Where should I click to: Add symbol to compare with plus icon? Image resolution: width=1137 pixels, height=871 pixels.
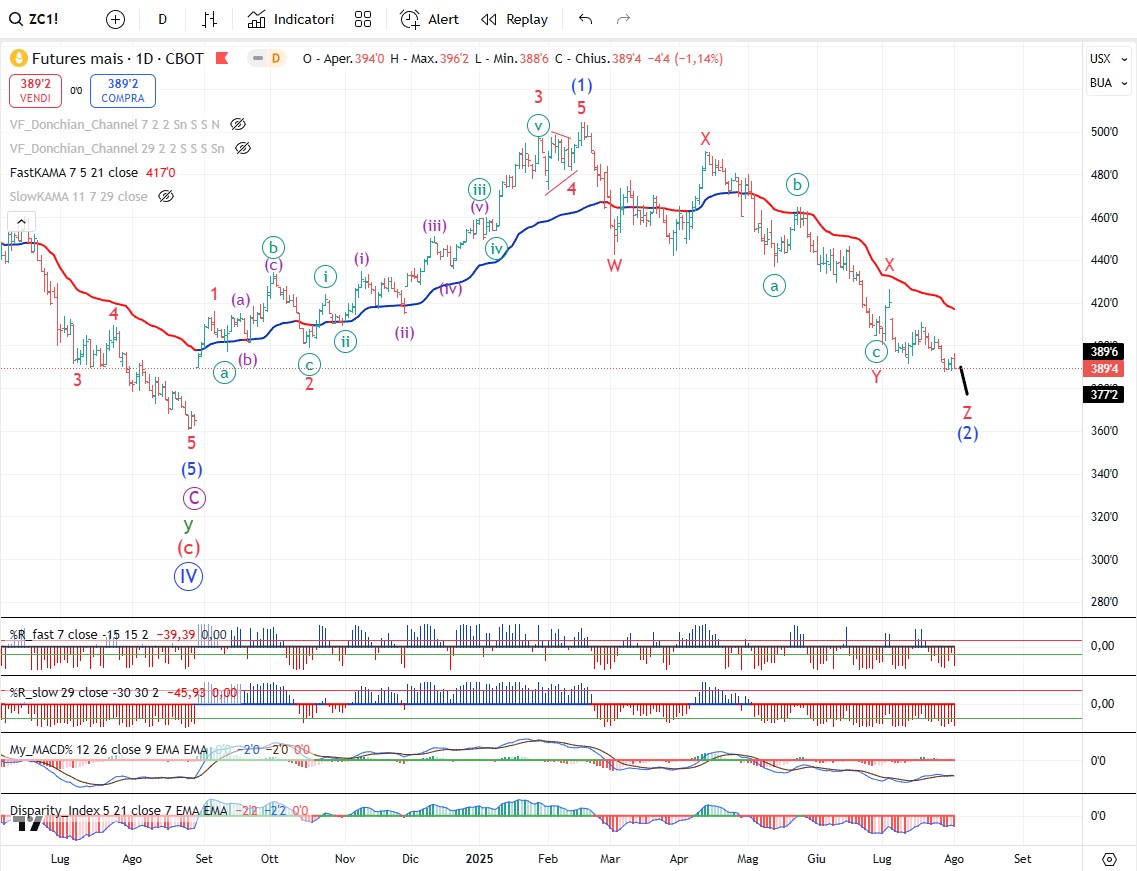tap(115, 20)
